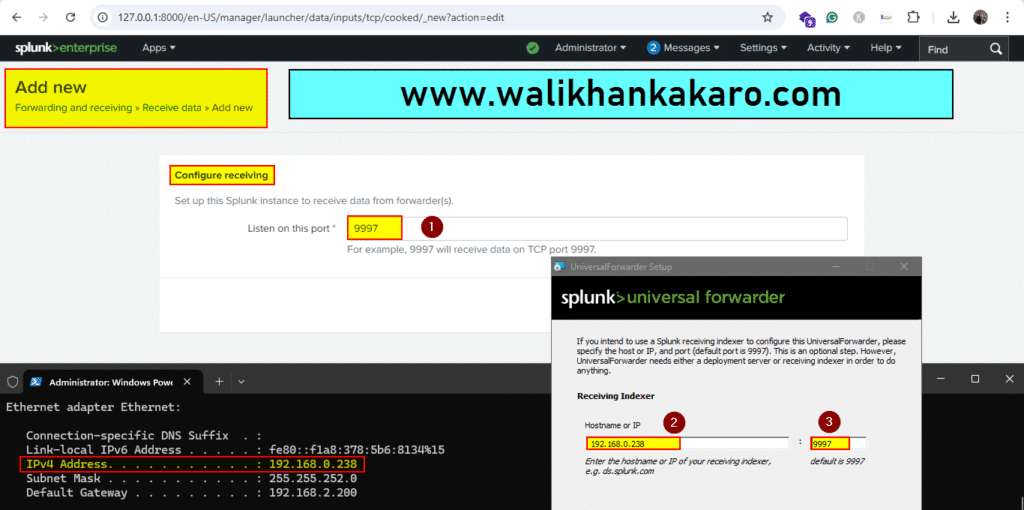1024x510 pixels.
Task: Open Receive data breadcrumb link
Action: 172,108
